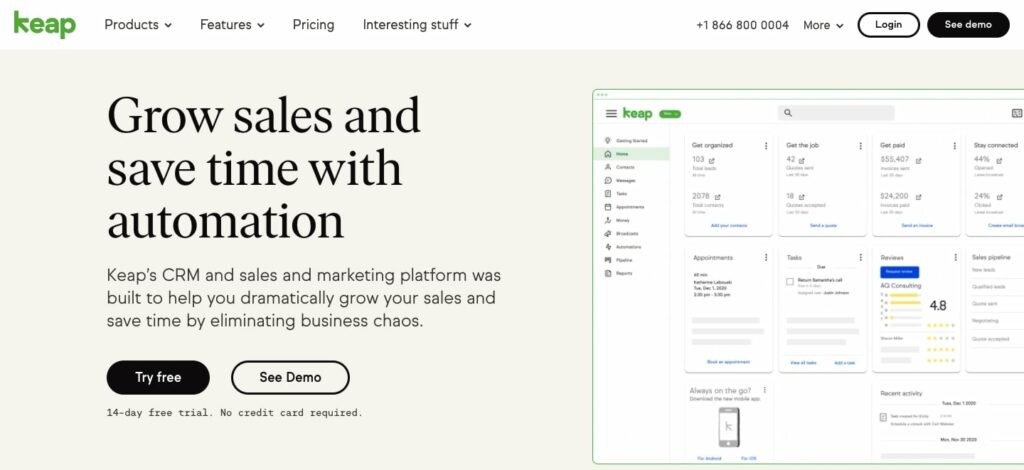Go to the Pricing page

click(x=313, y=25)
